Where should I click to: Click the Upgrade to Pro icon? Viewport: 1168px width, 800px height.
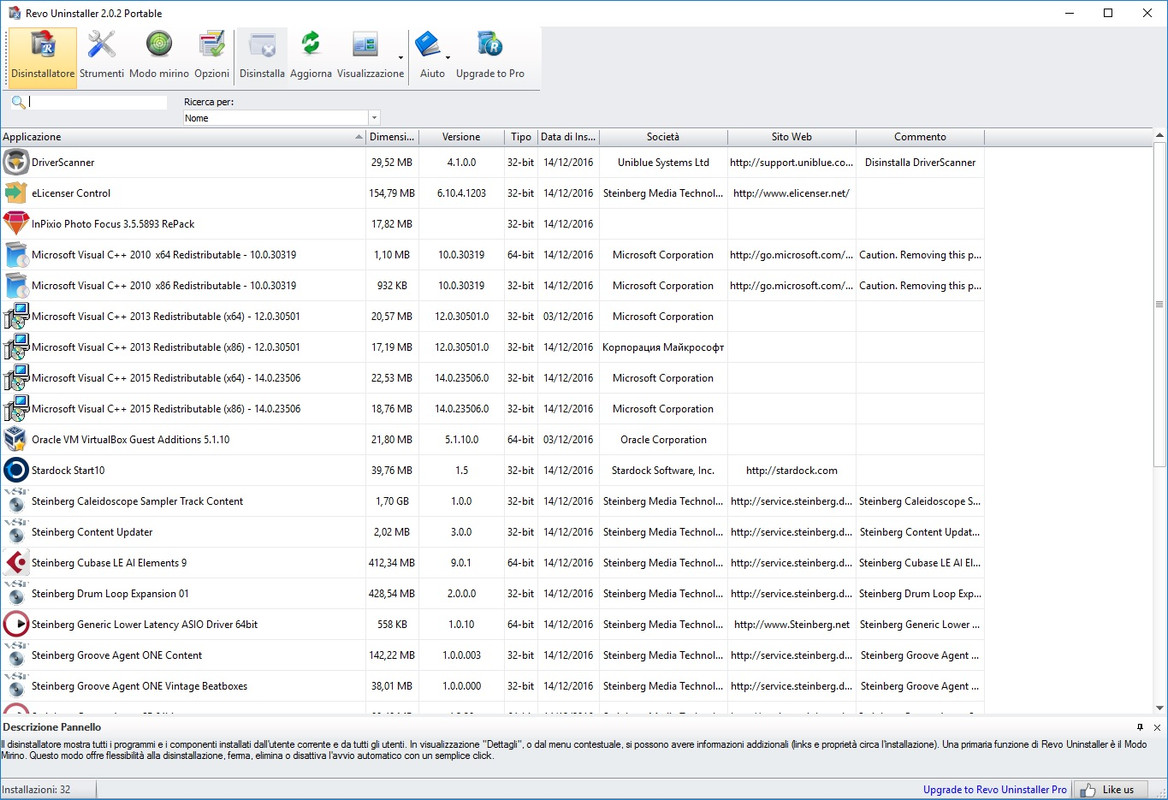(x=490, y=45)
